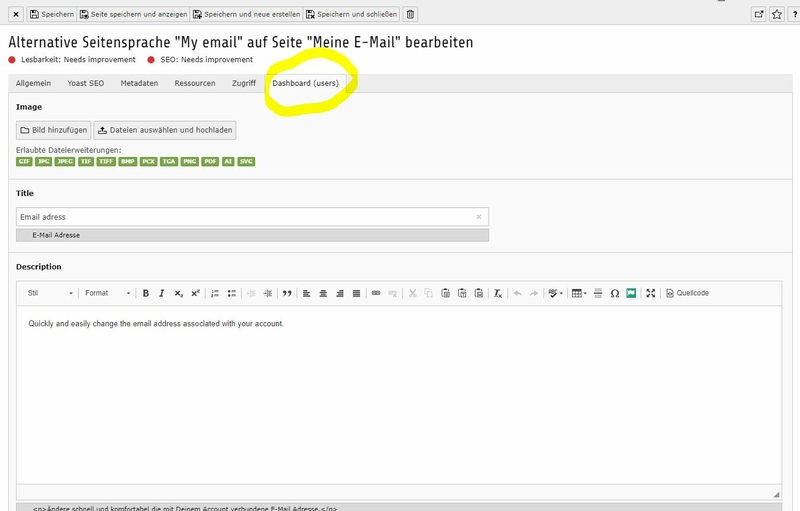This screenshot has width=800, height=511.
Task: Click paste as plain text icon
Action: 462,293
